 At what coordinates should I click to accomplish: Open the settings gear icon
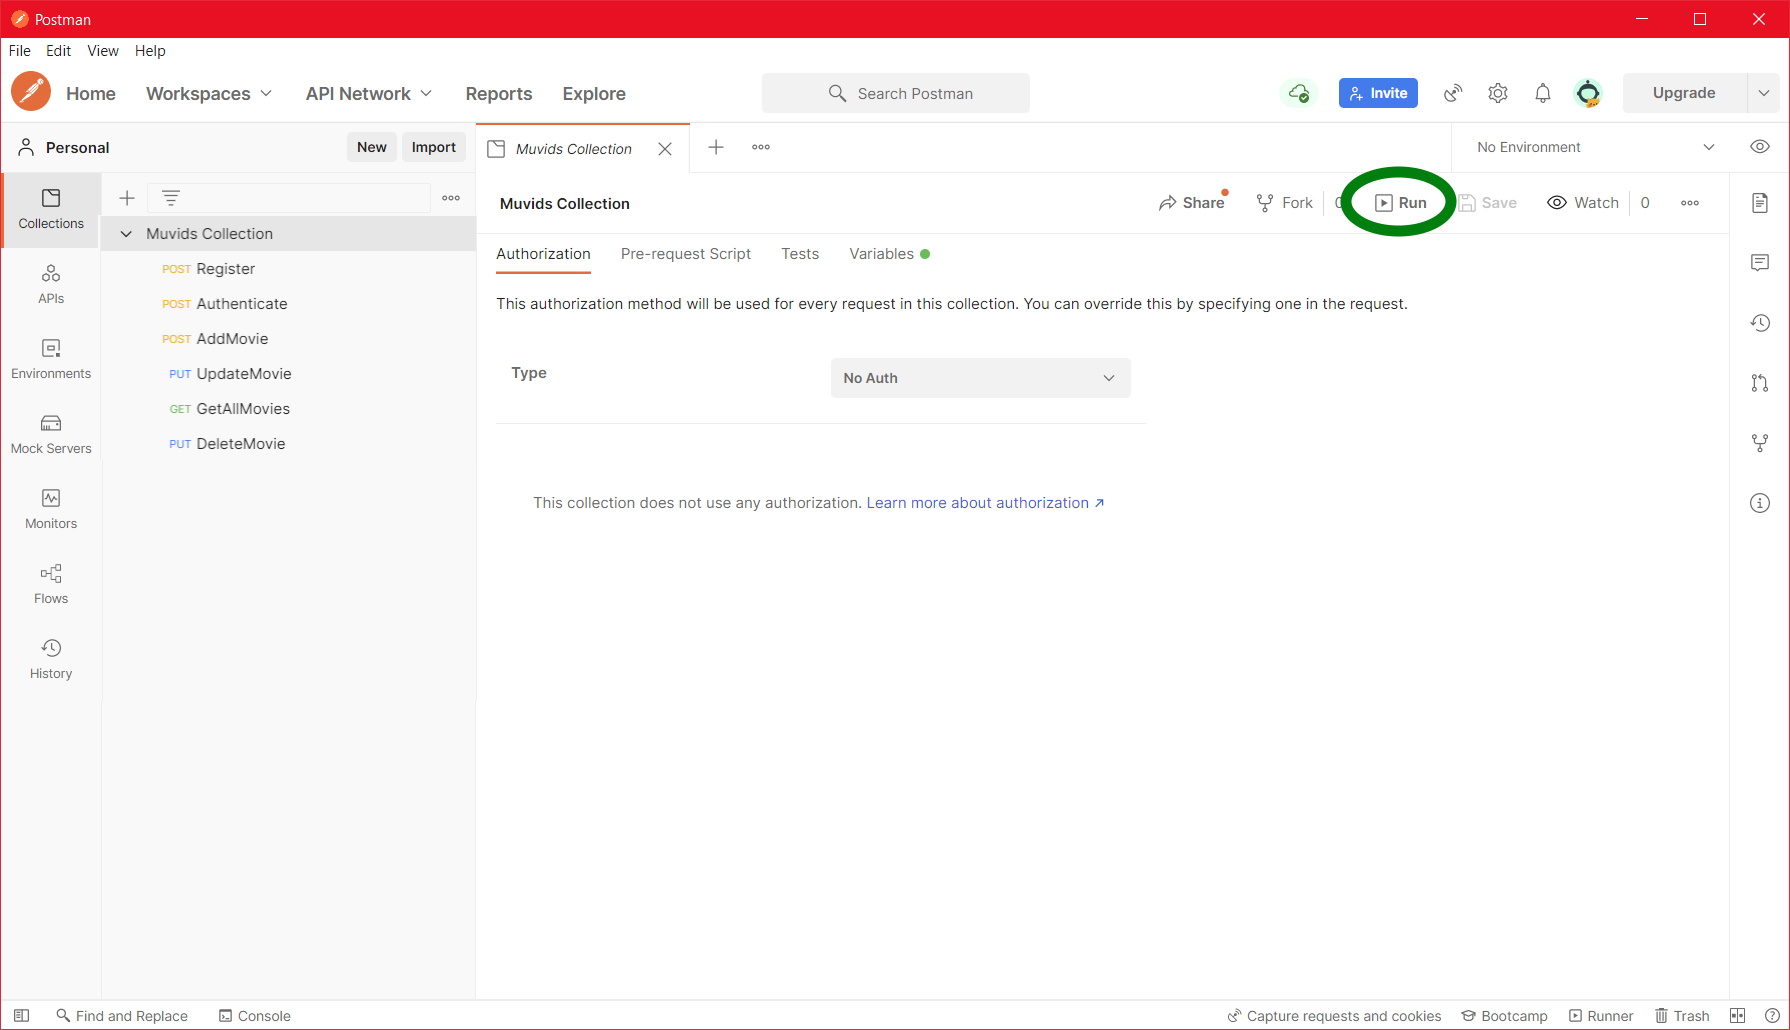pos(1498,93)
